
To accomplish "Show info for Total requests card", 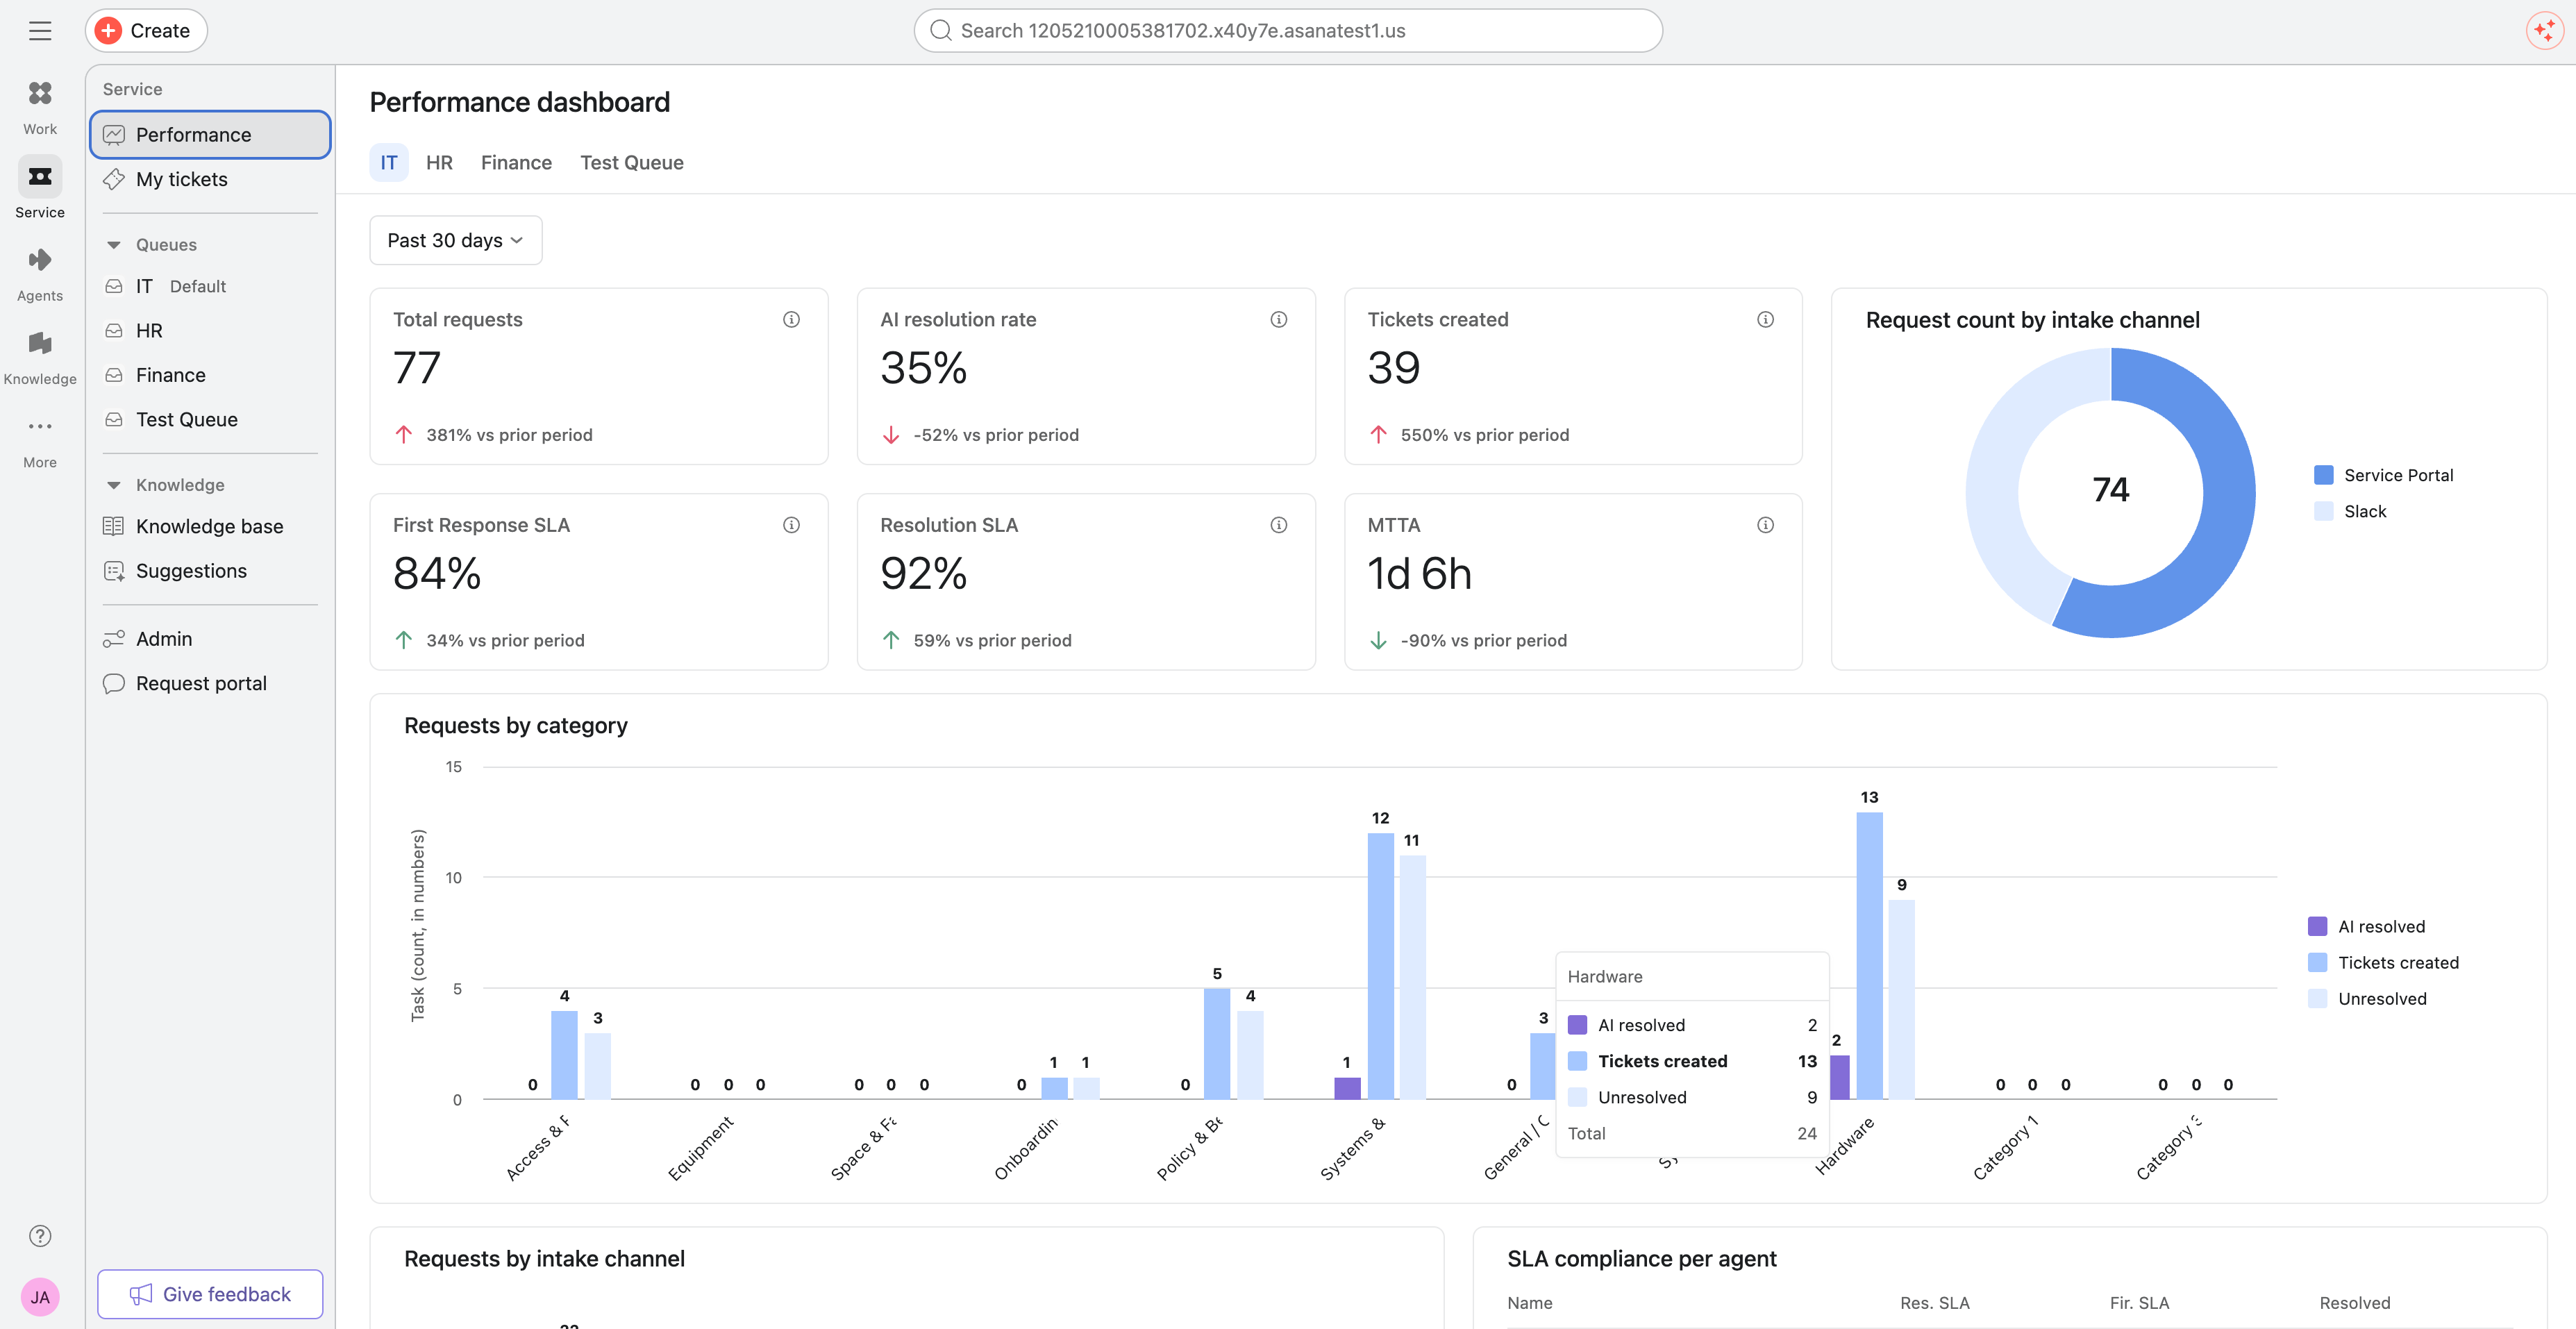I will (791, 320).
